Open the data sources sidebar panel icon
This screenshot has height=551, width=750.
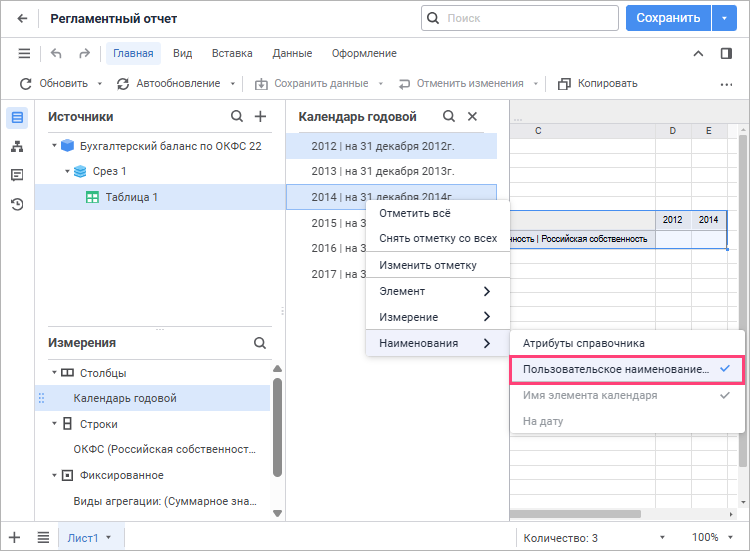pyautogui.click(x=17, y=117)
